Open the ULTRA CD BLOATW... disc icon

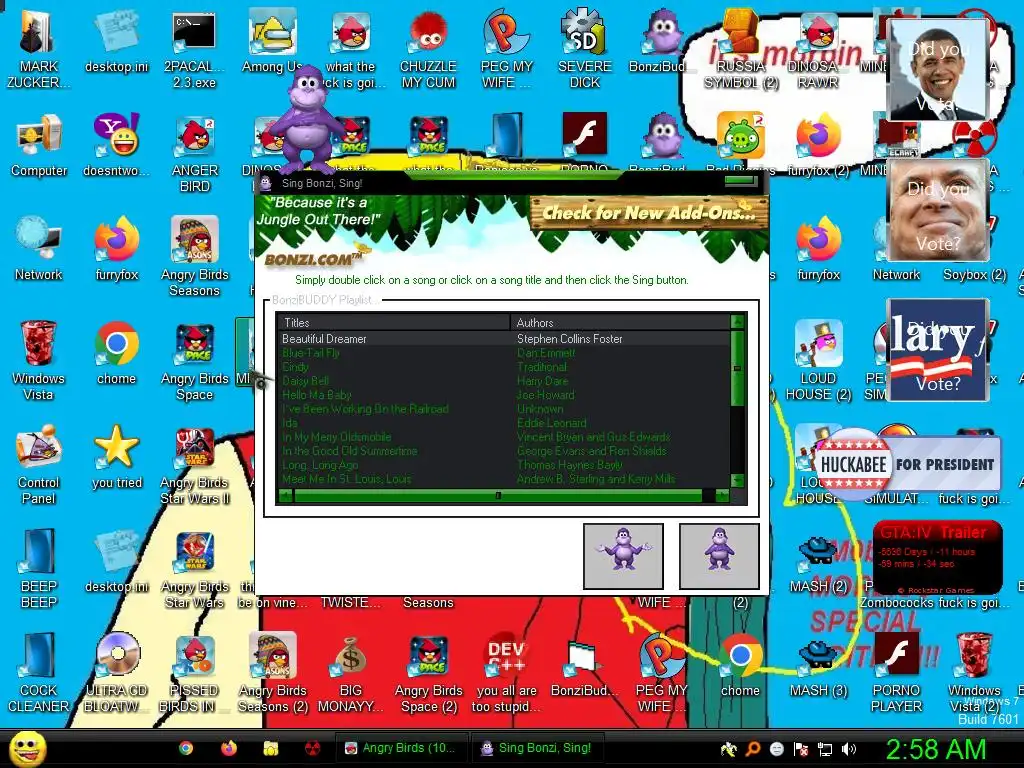point(116,673)
